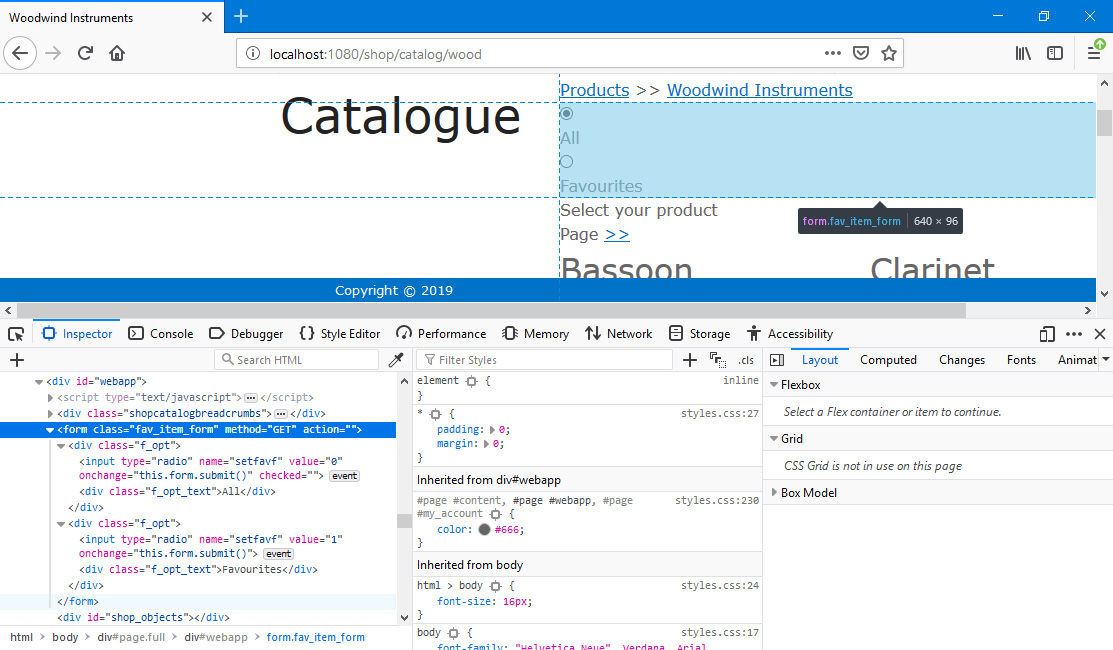Select the Favourites radio button

tap(566, 162)
